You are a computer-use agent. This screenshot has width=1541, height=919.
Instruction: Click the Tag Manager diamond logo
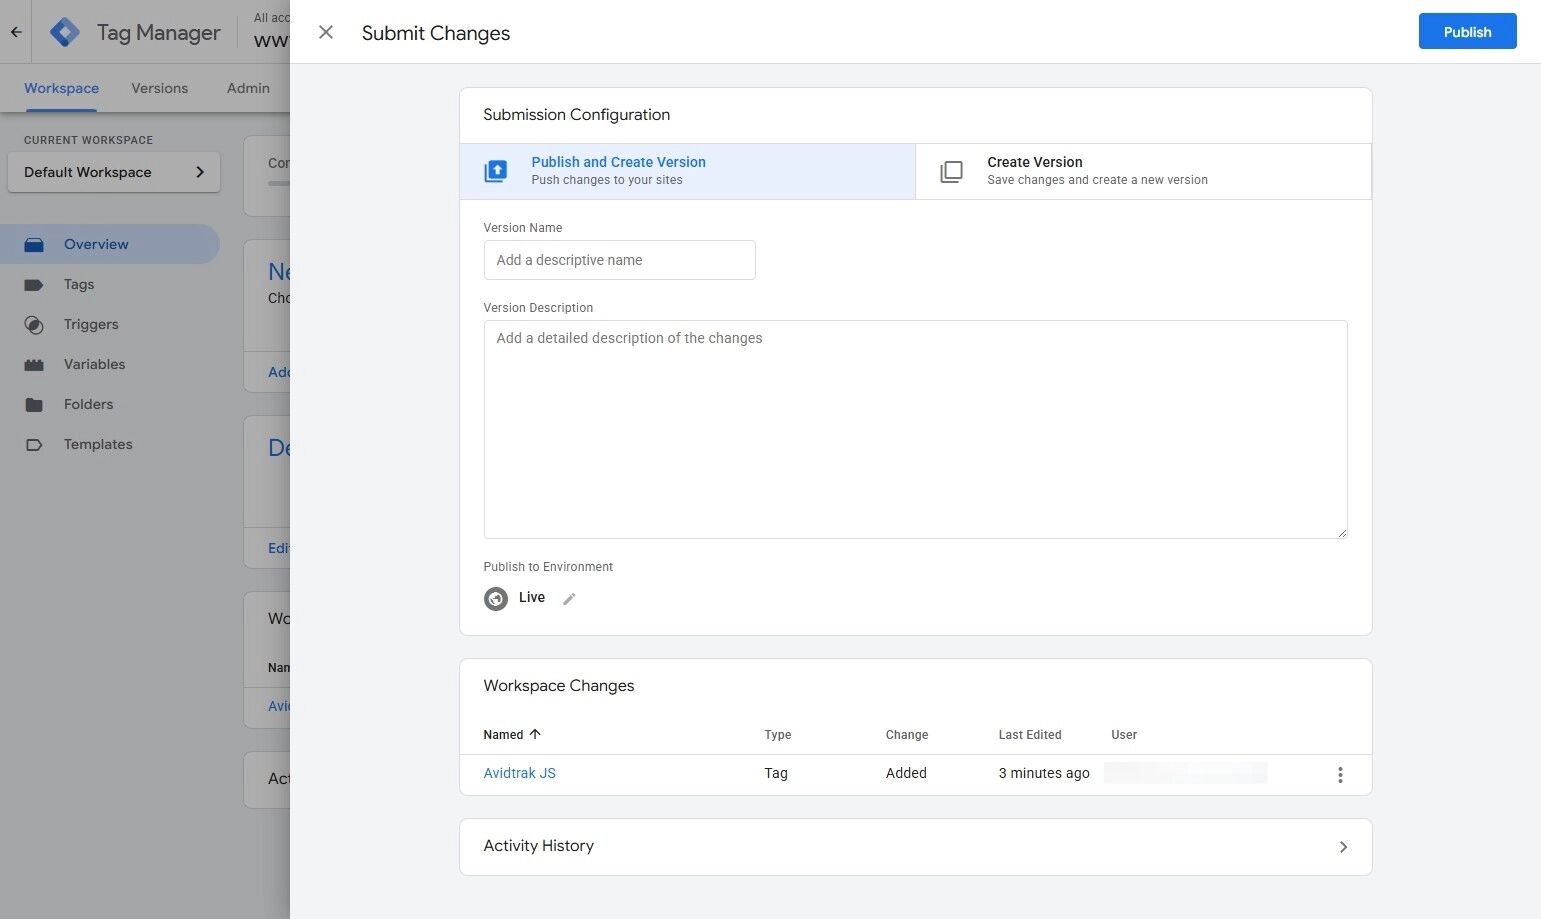pos(64,31)
